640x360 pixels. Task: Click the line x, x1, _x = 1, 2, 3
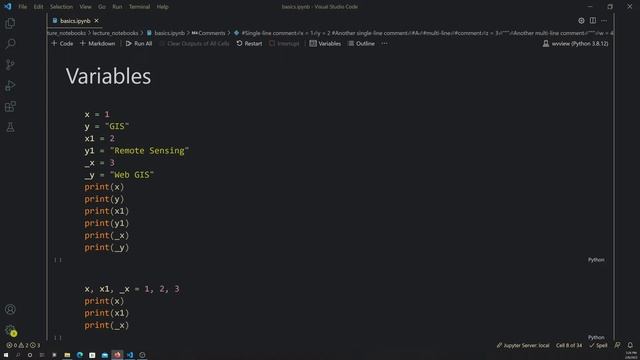click(132, 289)
